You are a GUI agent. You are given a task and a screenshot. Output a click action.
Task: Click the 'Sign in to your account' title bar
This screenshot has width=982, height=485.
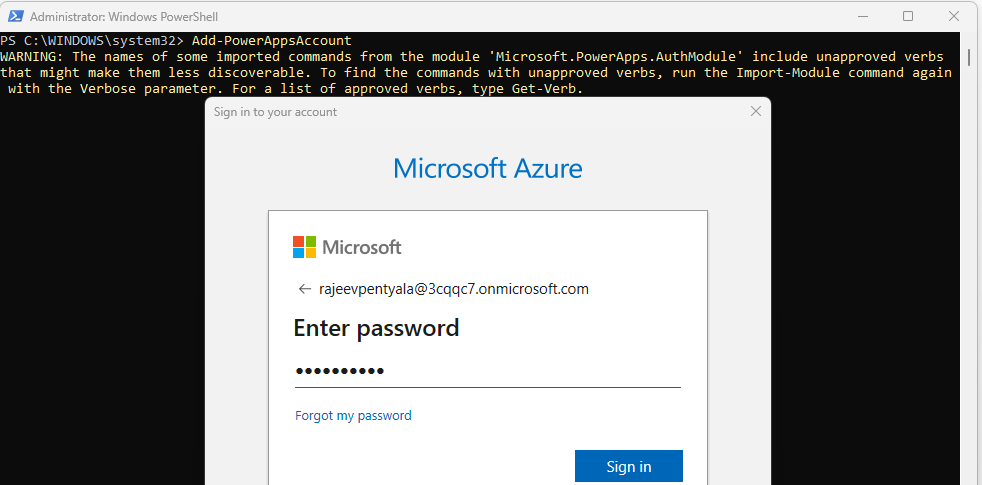pyautogui.click(x=275, y=112)
